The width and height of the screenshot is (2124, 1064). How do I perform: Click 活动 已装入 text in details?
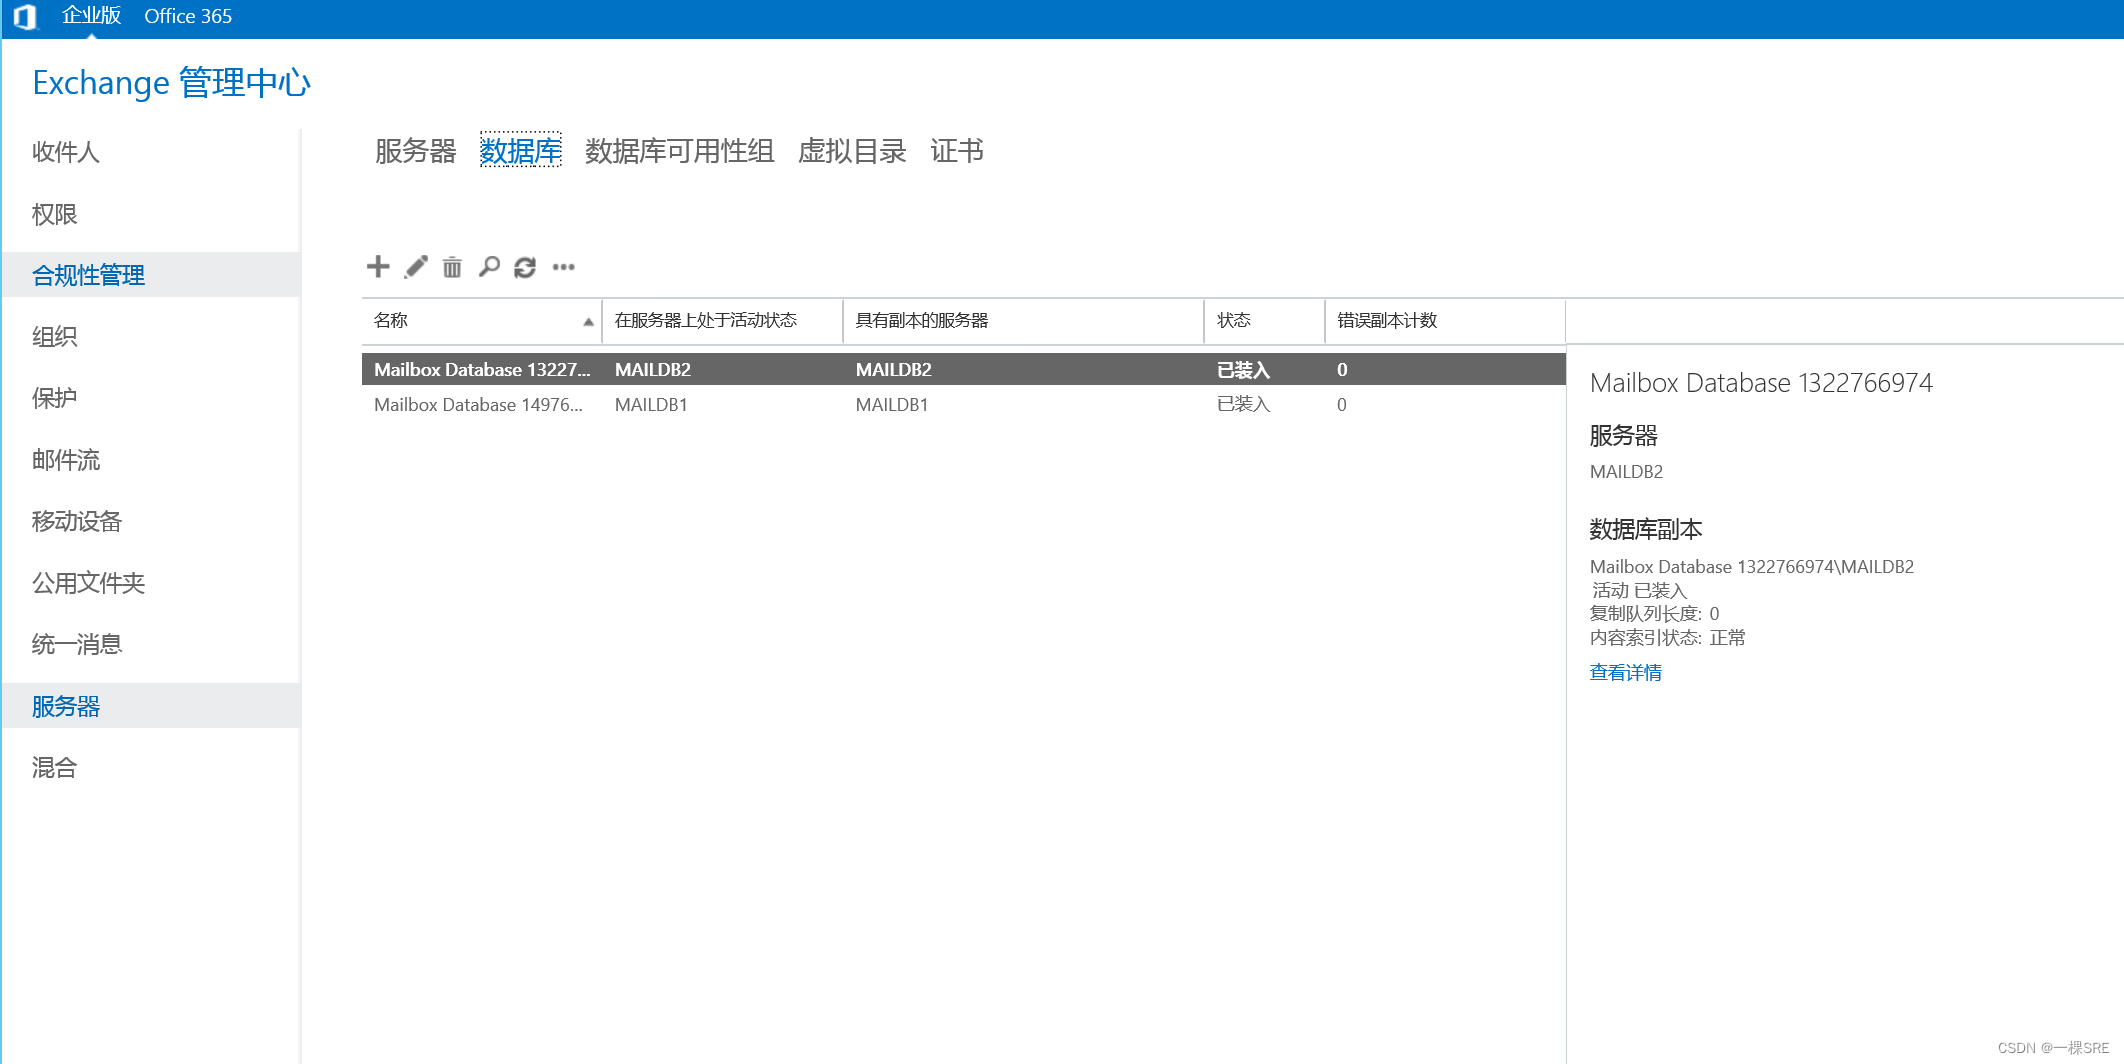[1639, 590]
